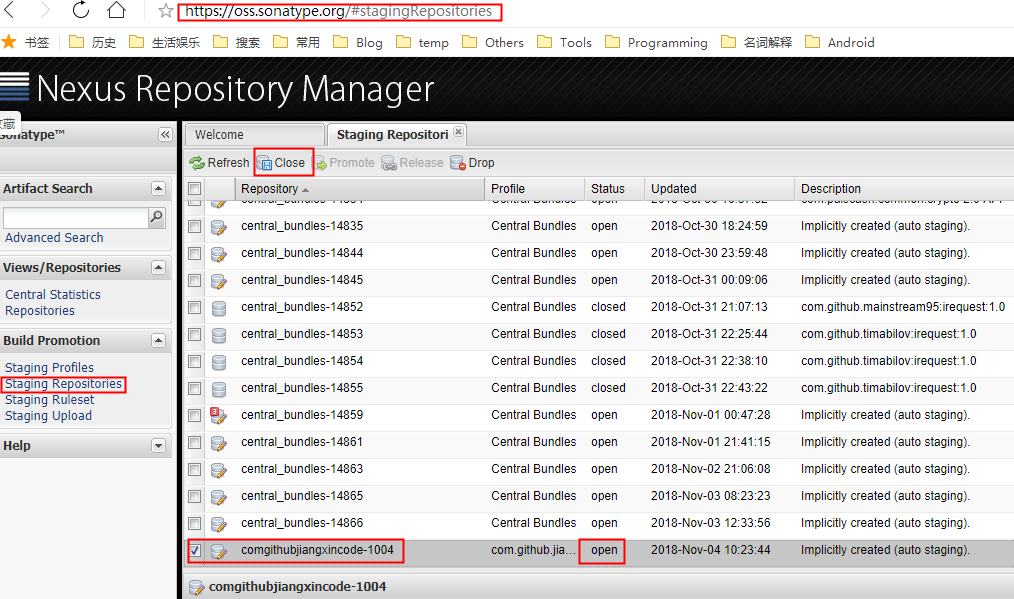Image resolution: width=1014 pixels, height=599 pixels.
Task: Click the Refresh toolbar button
Action: (x=219, y=163)
